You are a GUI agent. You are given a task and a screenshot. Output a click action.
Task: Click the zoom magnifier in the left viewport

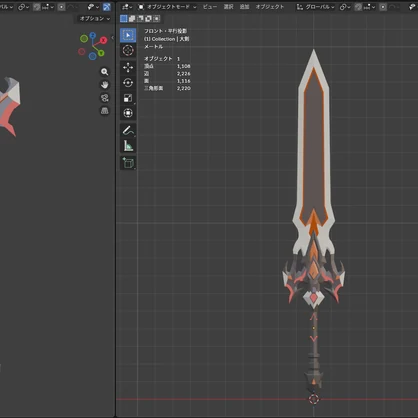pyautogui.click(x=105, y=72)
